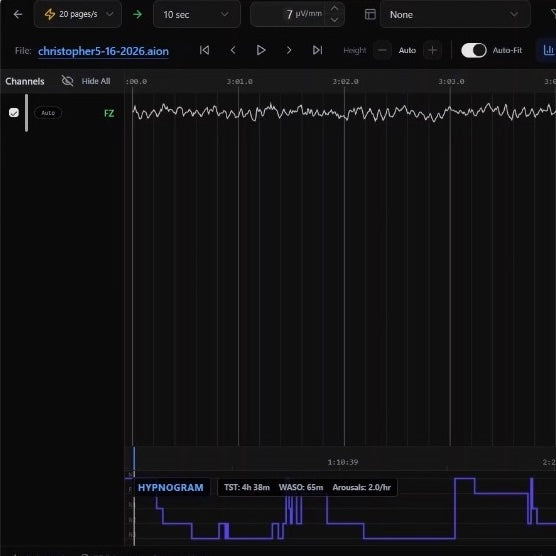The height and width of the screenshot is (556, 556).
Task: Click the Auto scale pill for FZ
Action: coord(48,113)
